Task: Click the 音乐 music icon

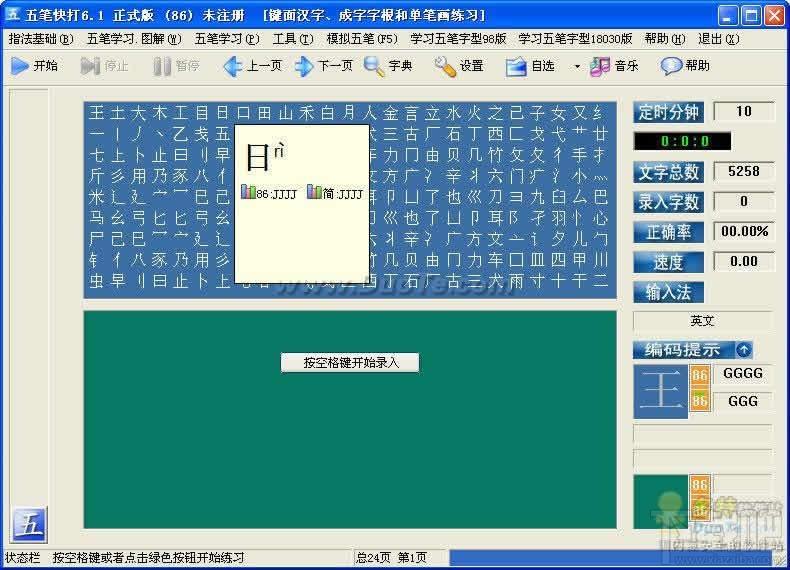Action: pyautogui.click(x=600, y=66)
